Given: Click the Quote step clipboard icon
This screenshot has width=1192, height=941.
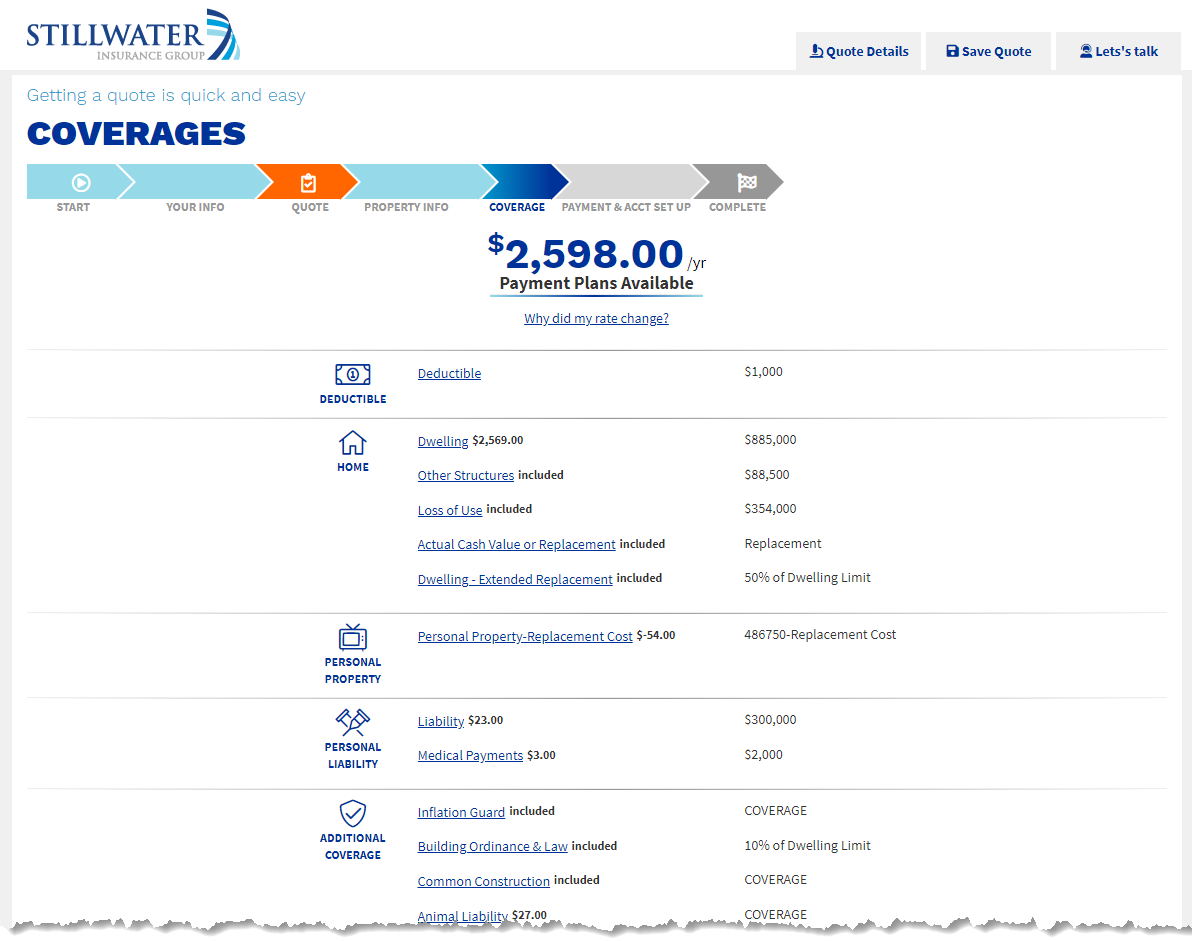Looking at the screenshot, I should 308,182.
